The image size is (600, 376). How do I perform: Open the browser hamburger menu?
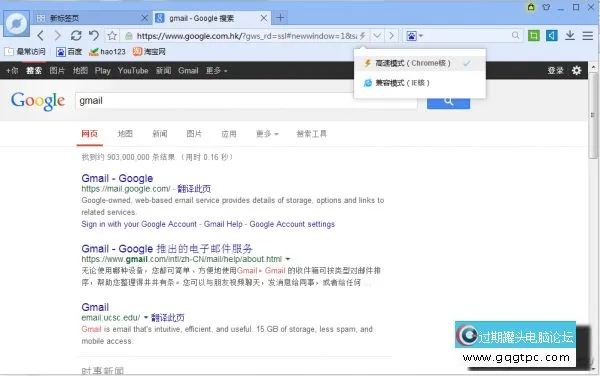point(588,36)
